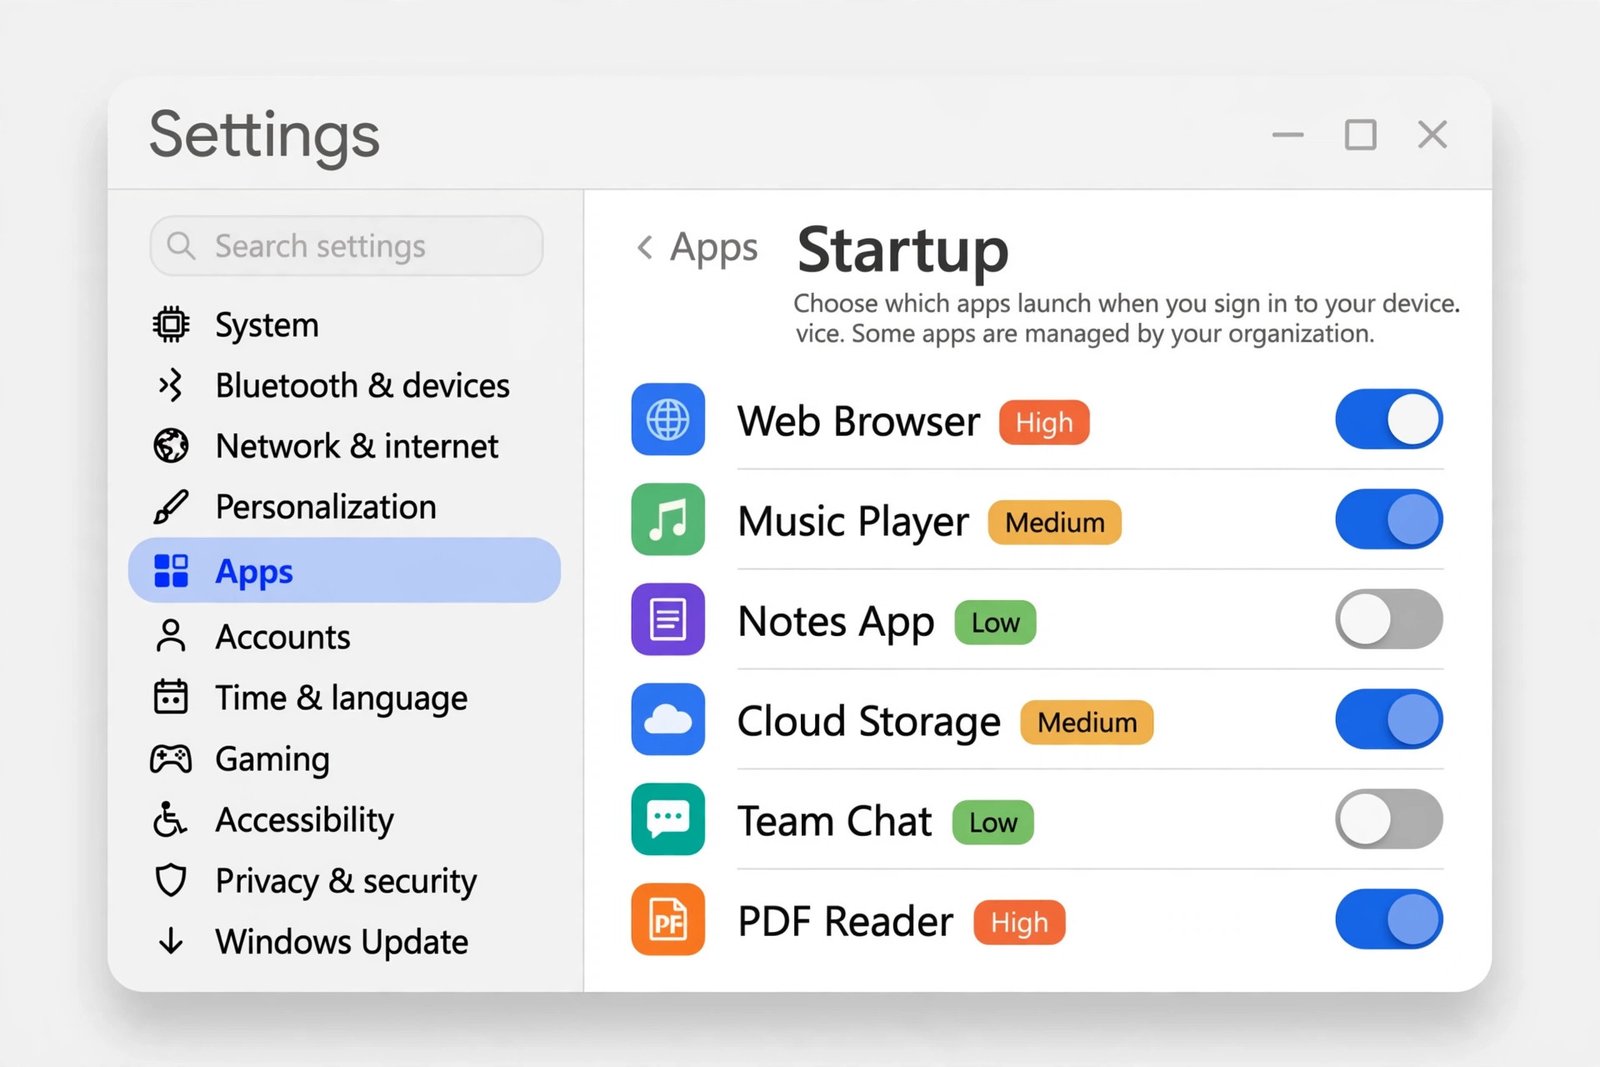Turn off PDF Reader startup toggle
Screen dimensions: 1600x1067
point(1389,919)
